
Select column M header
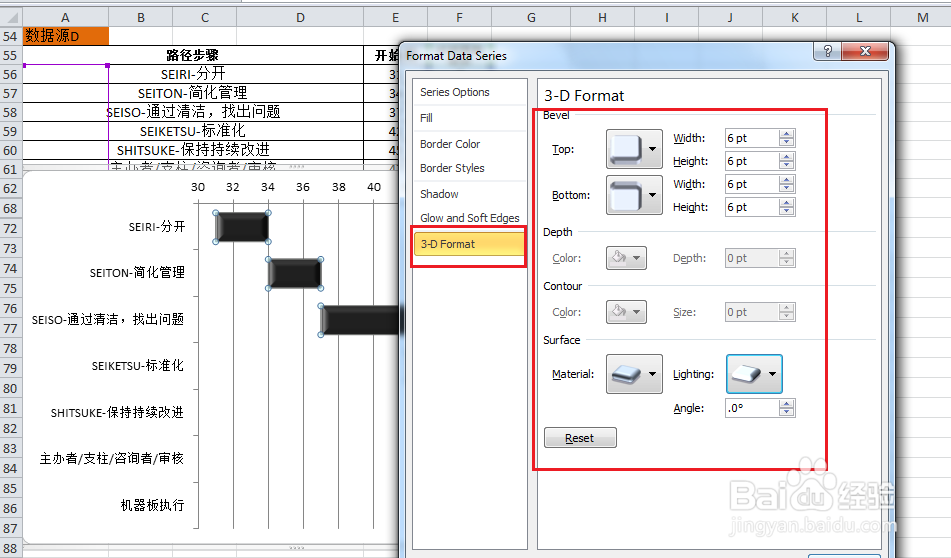922,18
